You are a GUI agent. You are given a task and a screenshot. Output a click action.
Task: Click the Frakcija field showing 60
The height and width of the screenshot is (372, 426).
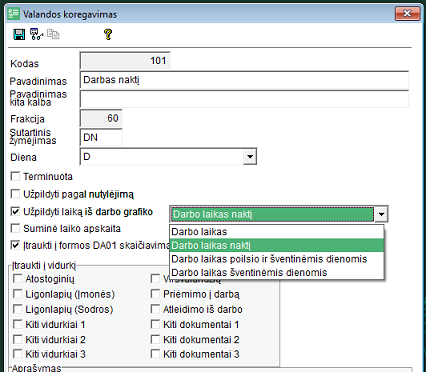coord(101,118)
